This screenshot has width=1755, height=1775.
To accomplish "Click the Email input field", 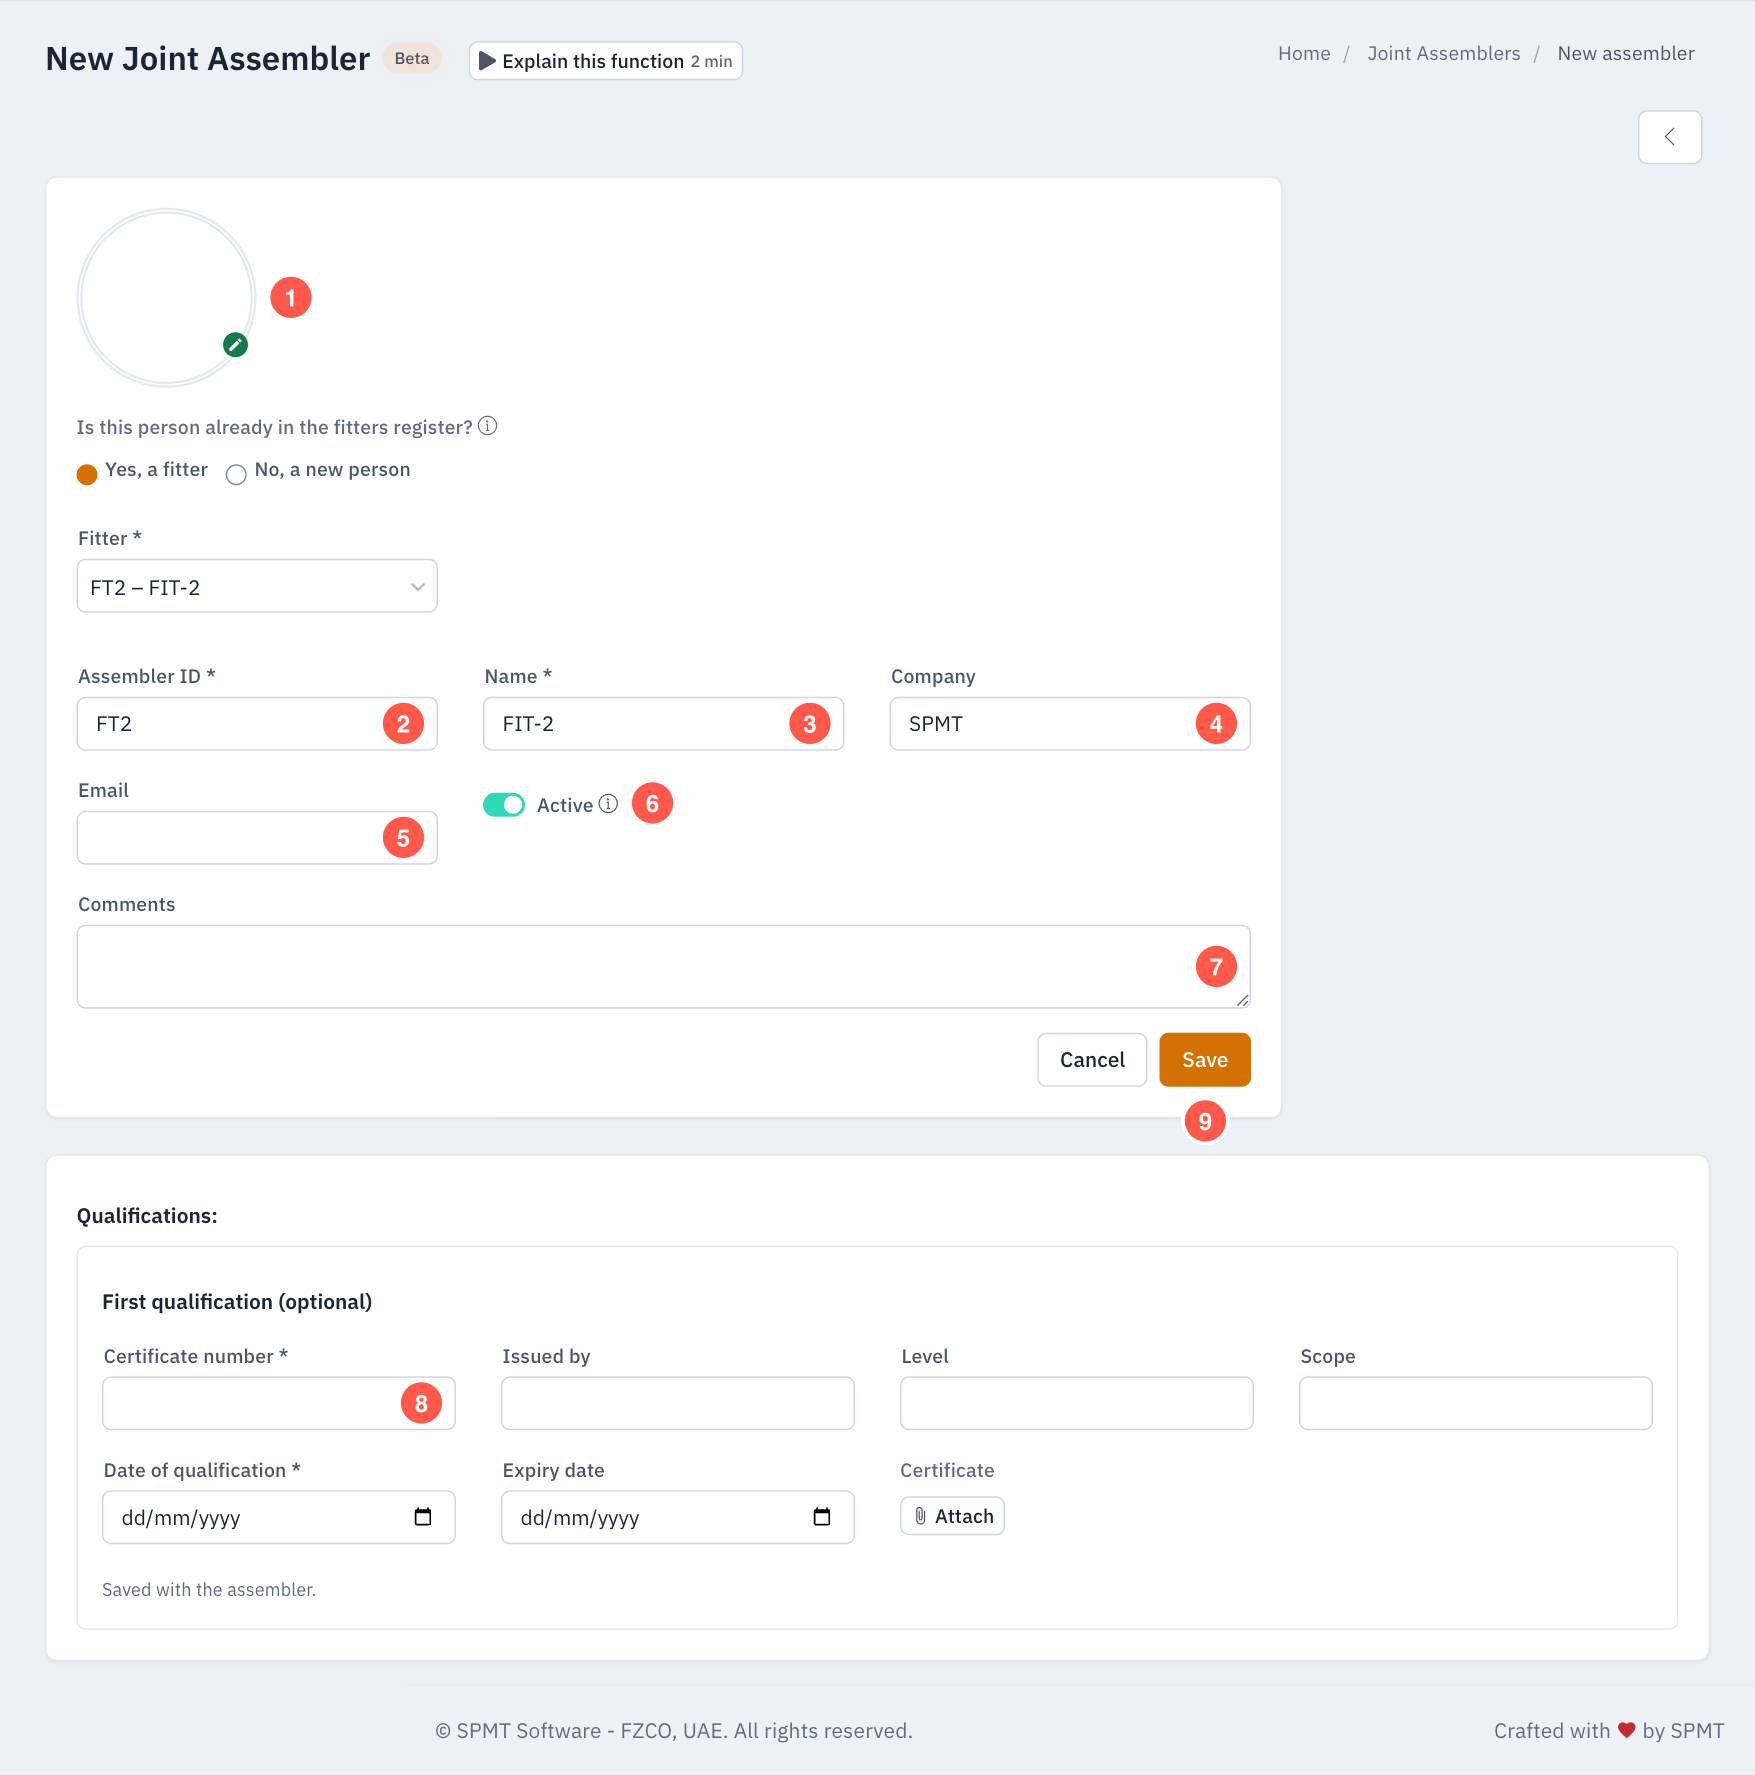I will pyautogui.click(x=257, y=838).
